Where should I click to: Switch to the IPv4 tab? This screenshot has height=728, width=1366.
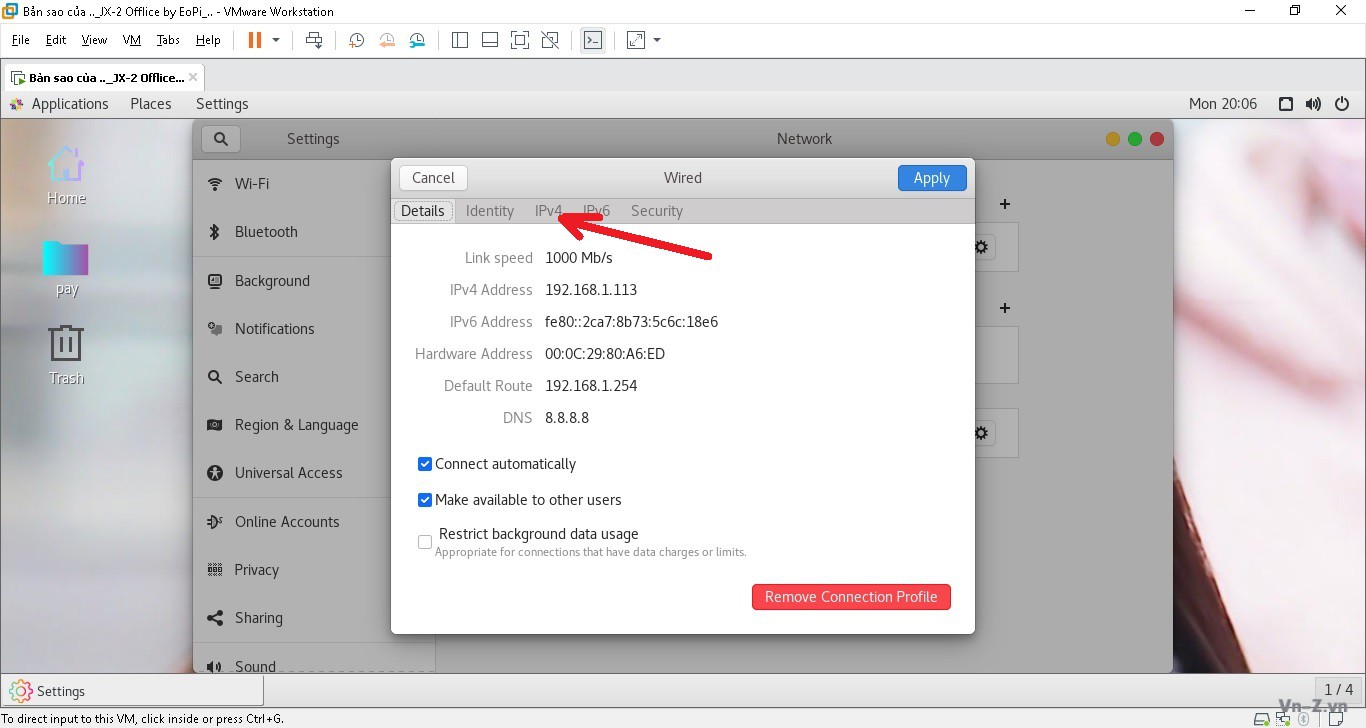(x=549, y=211)
